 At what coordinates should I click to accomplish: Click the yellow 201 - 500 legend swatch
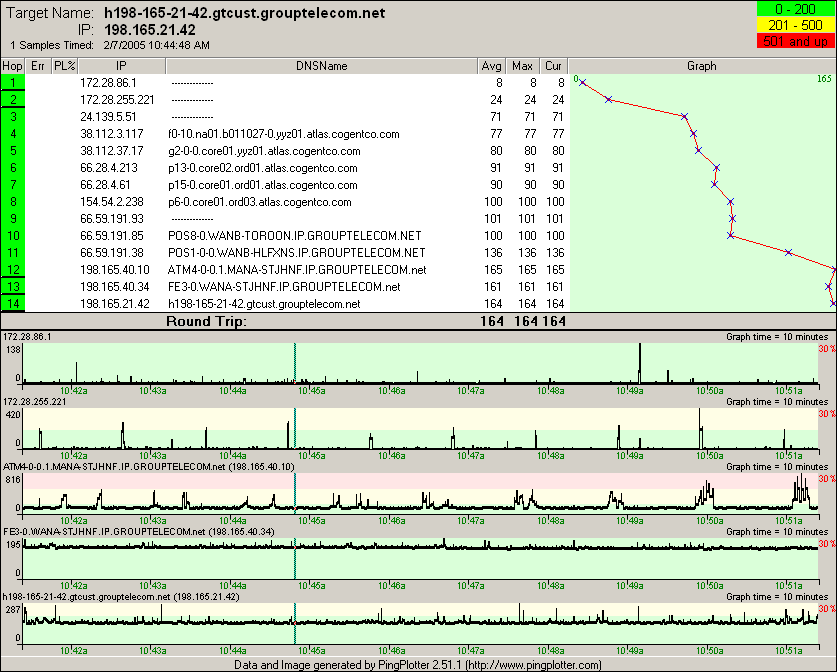click(x=795, y=26)
